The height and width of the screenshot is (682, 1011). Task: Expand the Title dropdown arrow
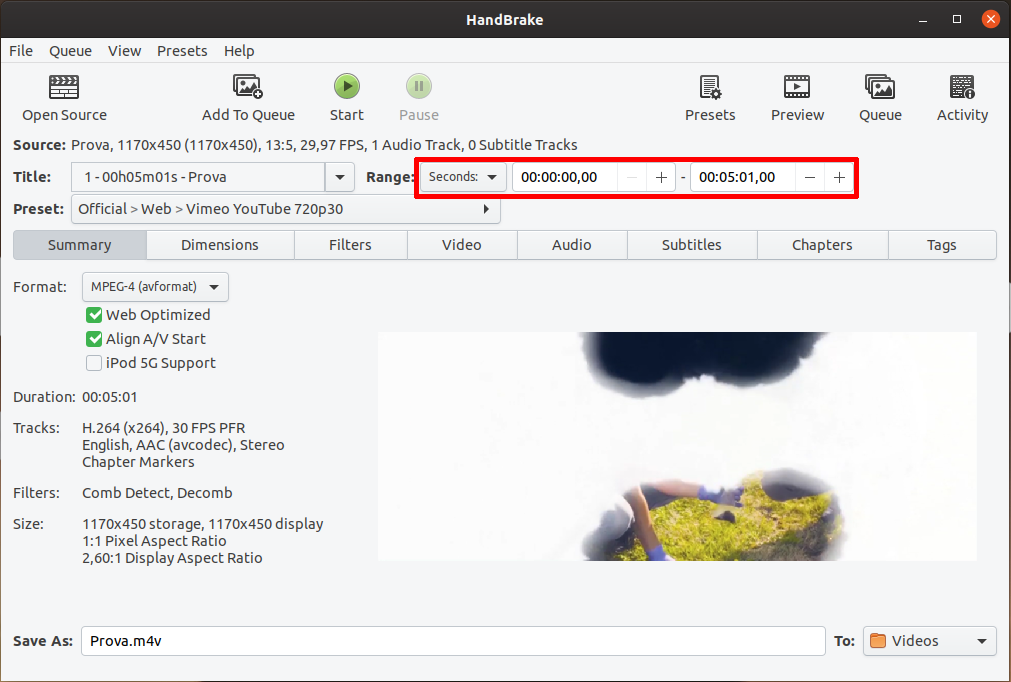click(x=340, y=177)
